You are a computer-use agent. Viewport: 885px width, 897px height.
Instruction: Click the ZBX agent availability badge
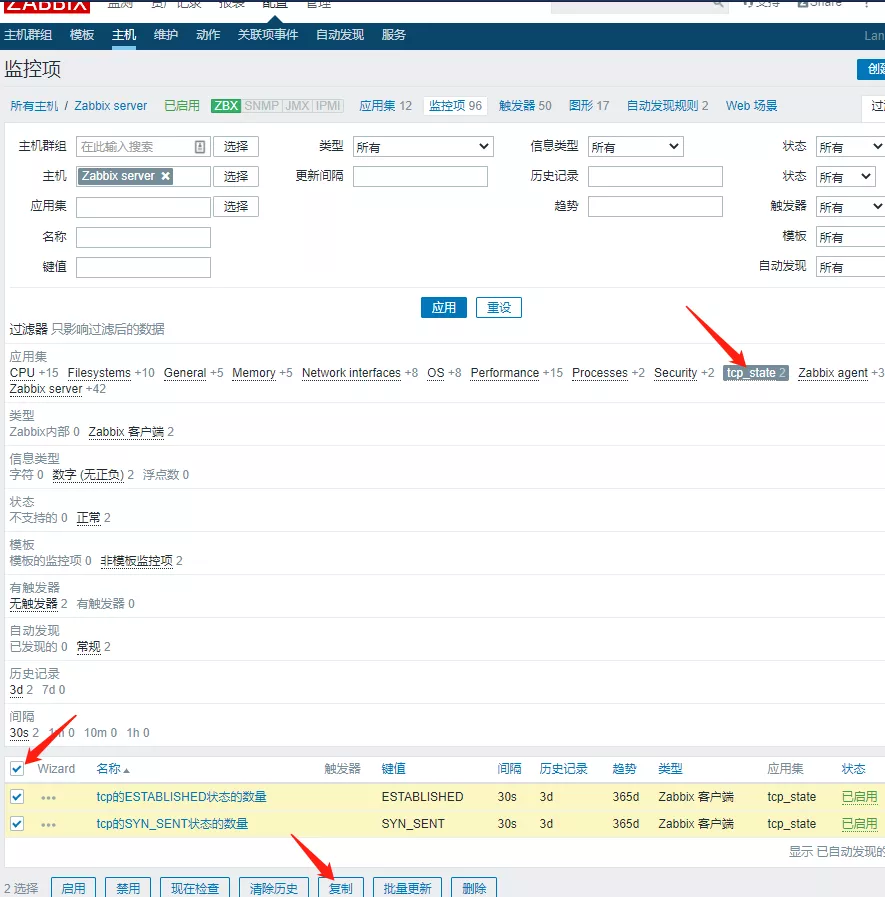point(226,106)
